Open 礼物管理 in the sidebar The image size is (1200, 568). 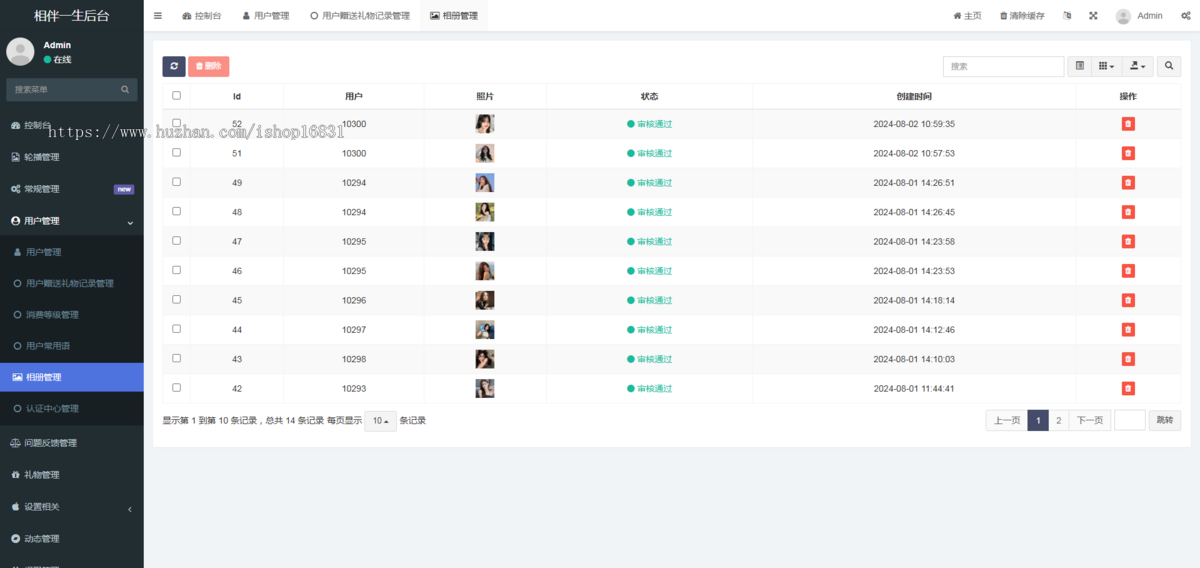click(71, 475)
